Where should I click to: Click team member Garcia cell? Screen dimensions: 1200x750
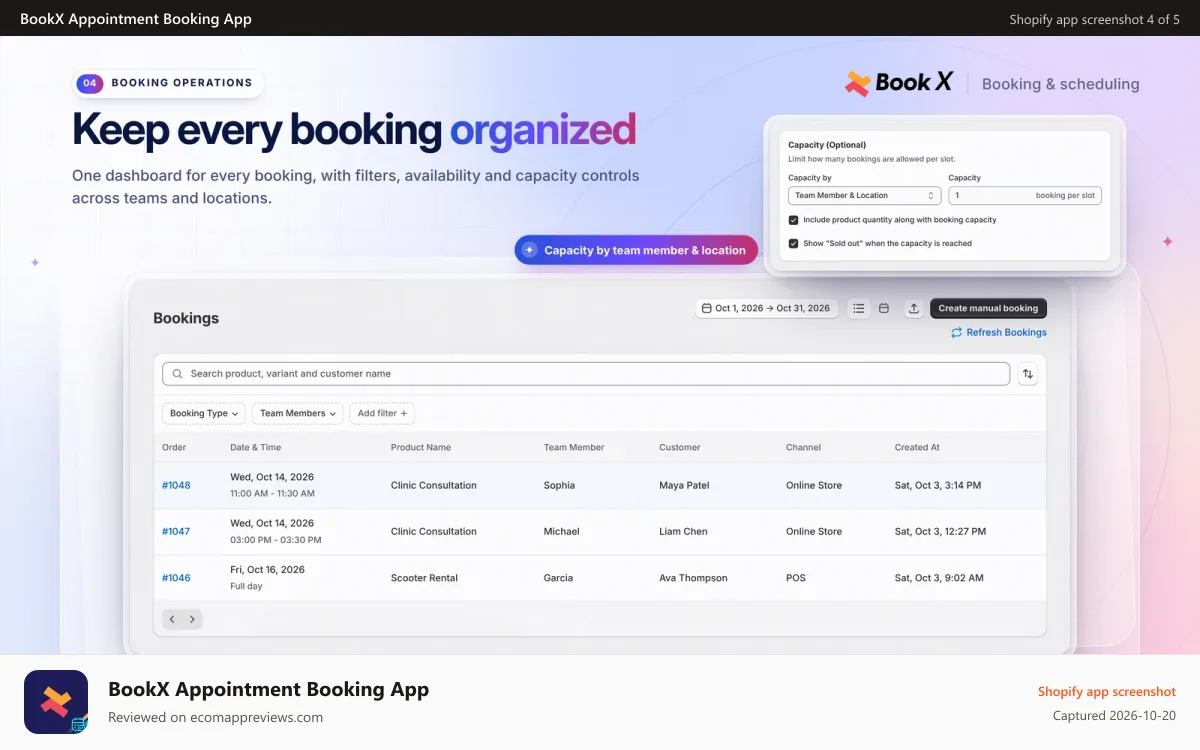pos(558,578)
